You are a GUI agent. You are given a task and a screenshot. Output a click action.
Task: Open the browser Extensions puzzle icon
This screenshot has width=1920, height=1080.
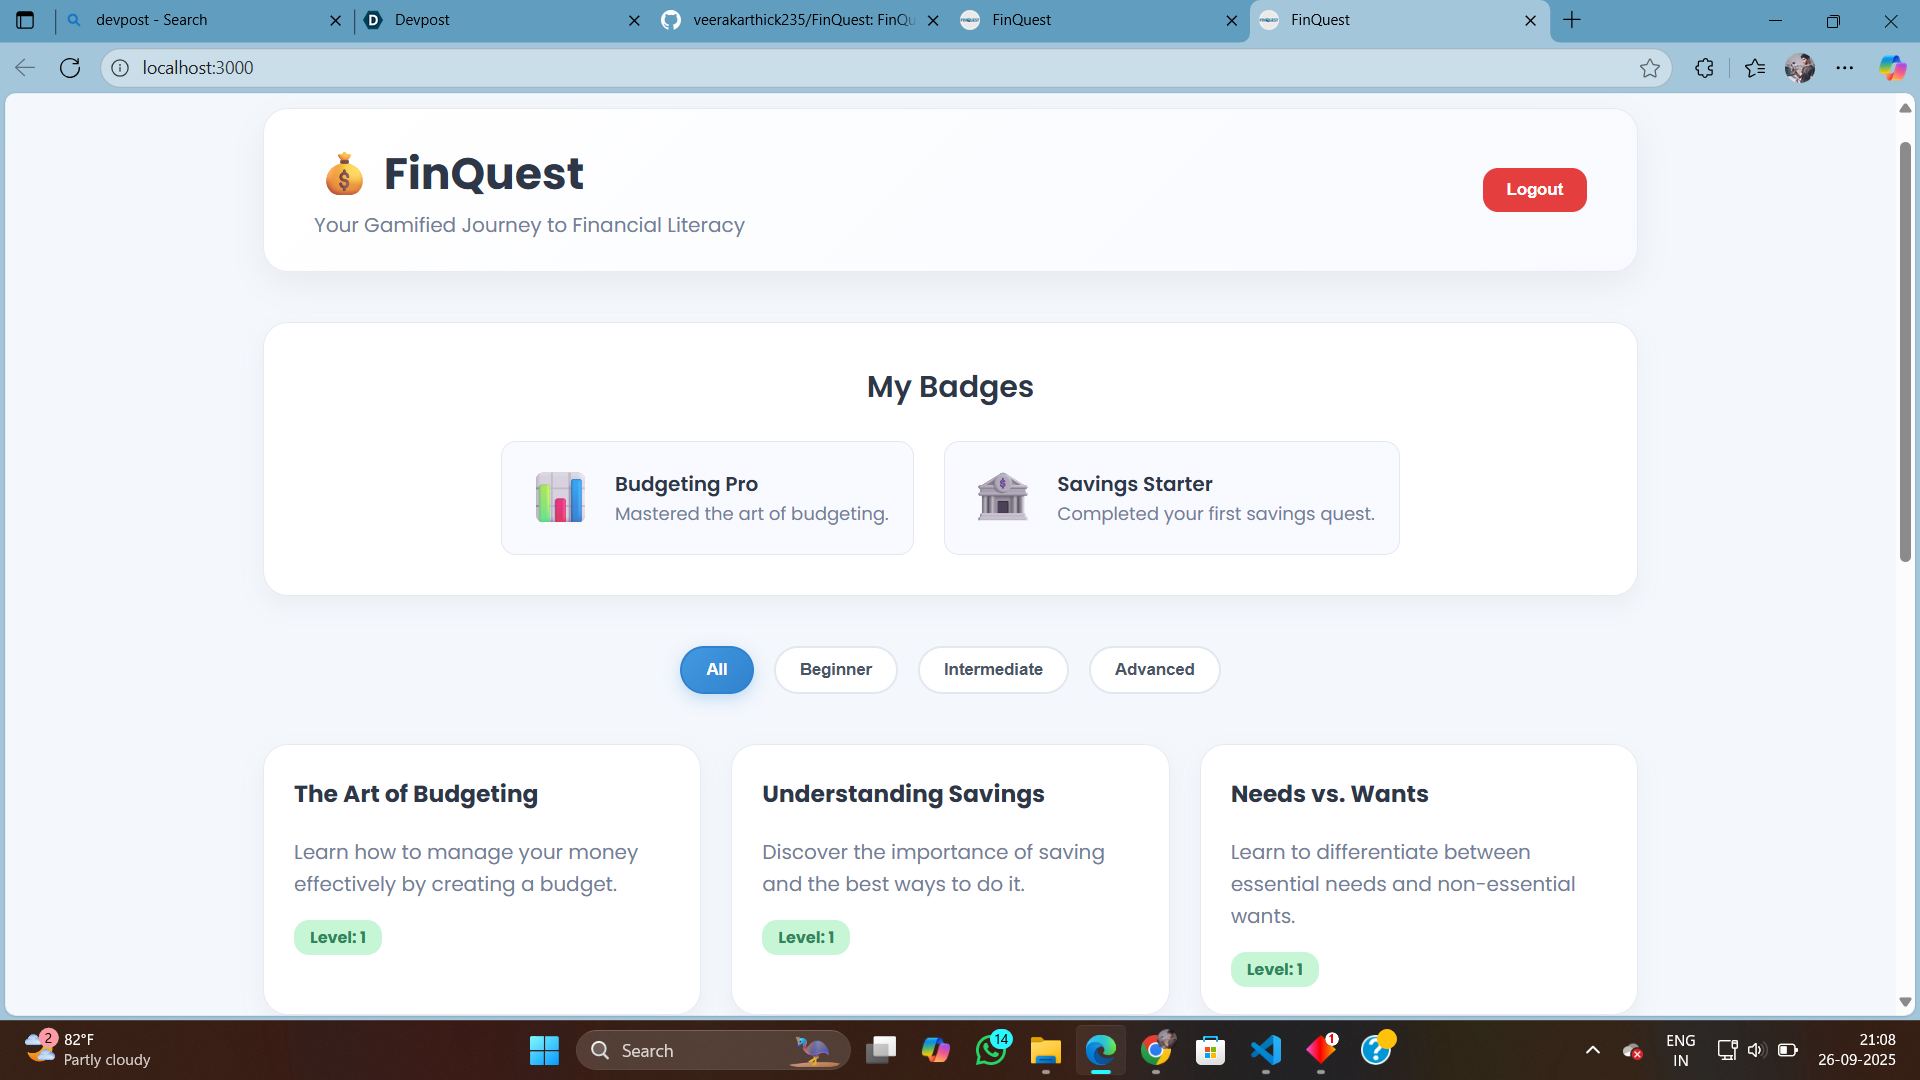point(1705,68)
